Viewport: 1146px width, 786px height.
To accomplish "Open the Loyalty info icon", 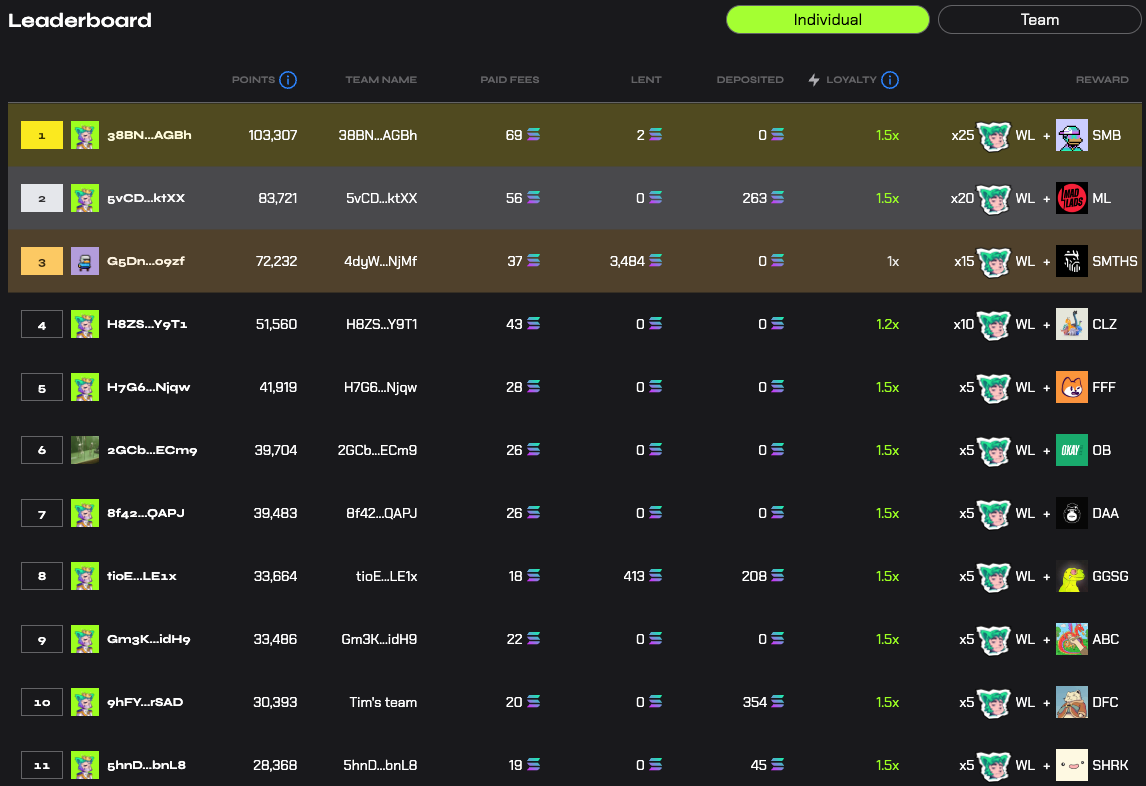I will (x=889, y=80).
